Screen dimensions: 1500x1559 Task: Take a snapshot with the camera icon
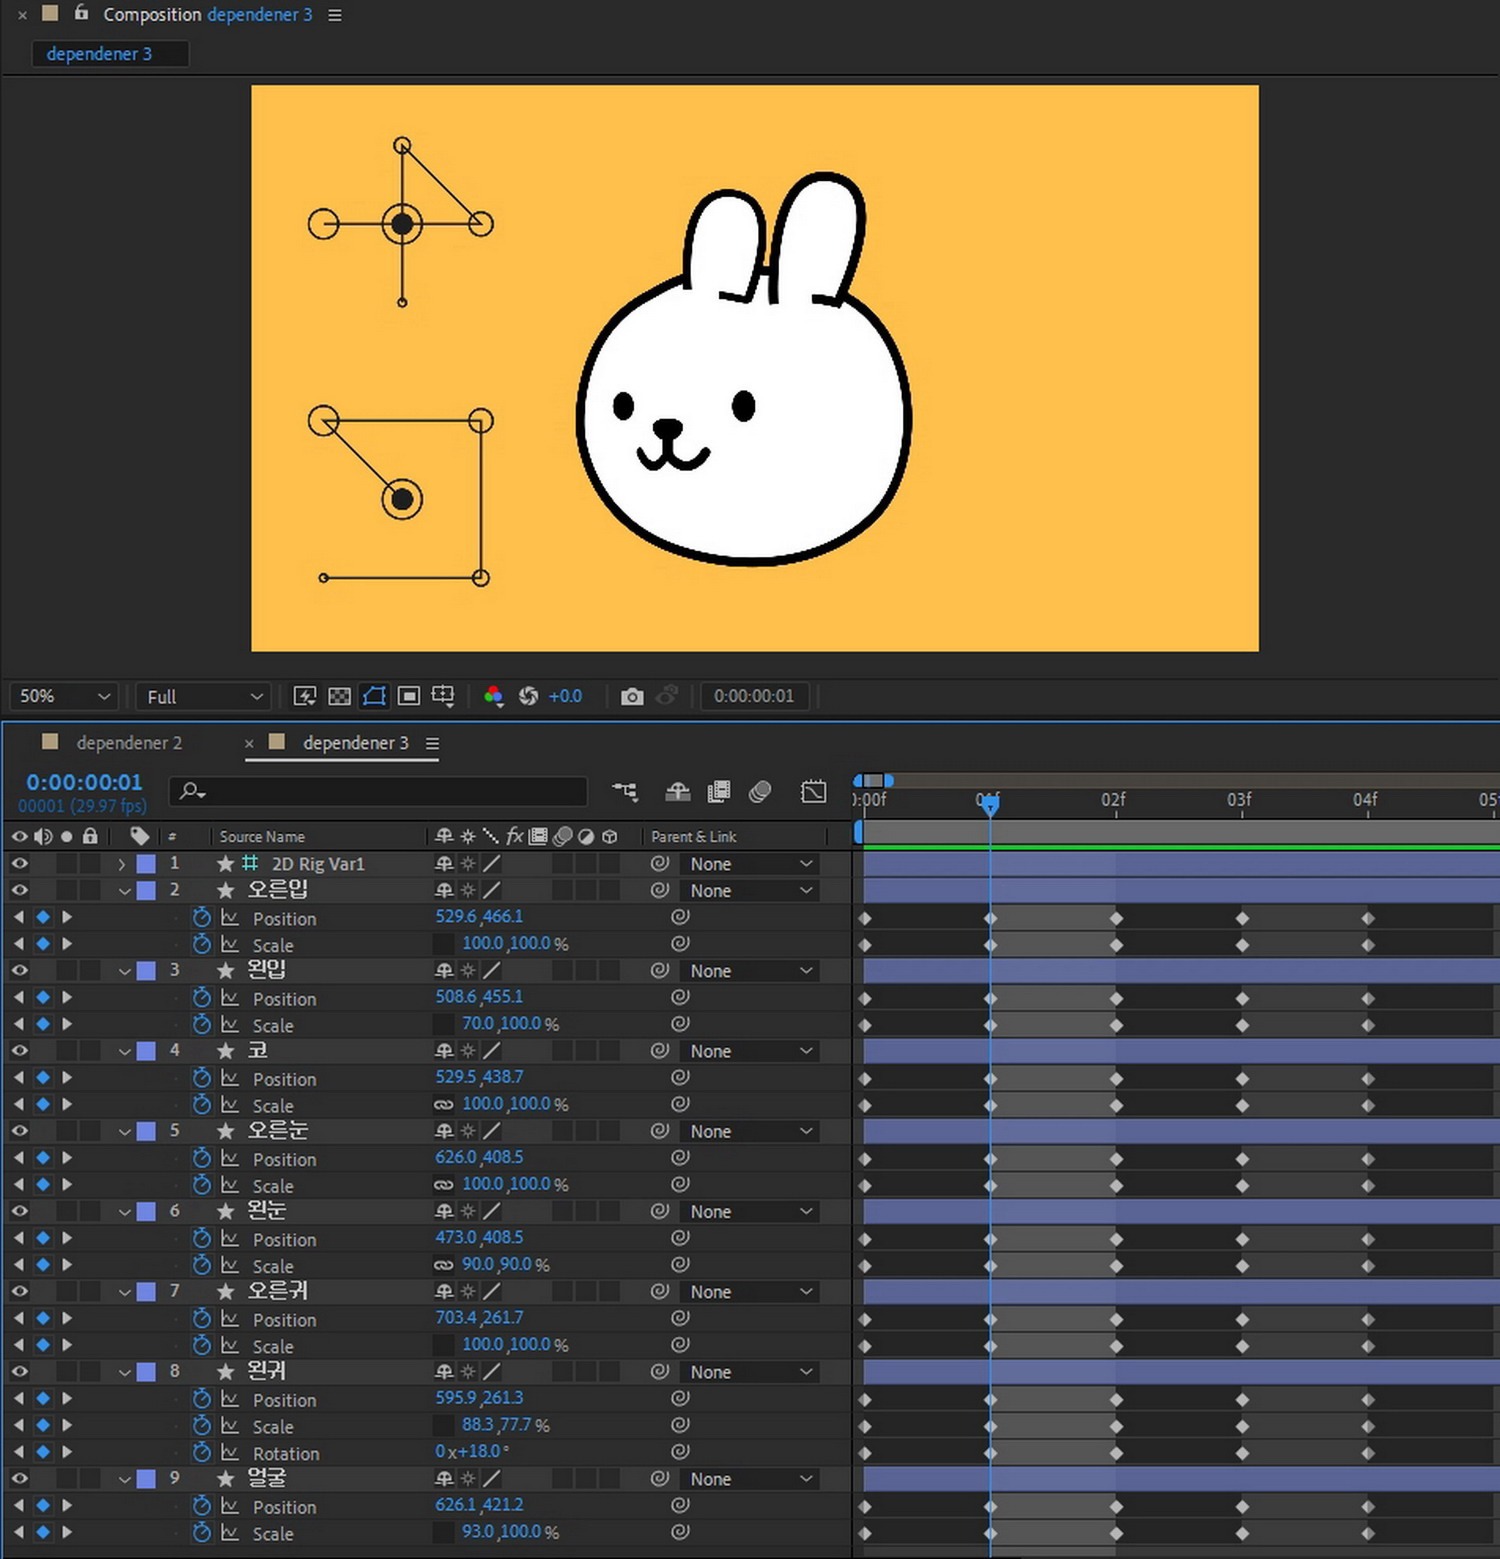pyautogui.click(x=631, y=696)
